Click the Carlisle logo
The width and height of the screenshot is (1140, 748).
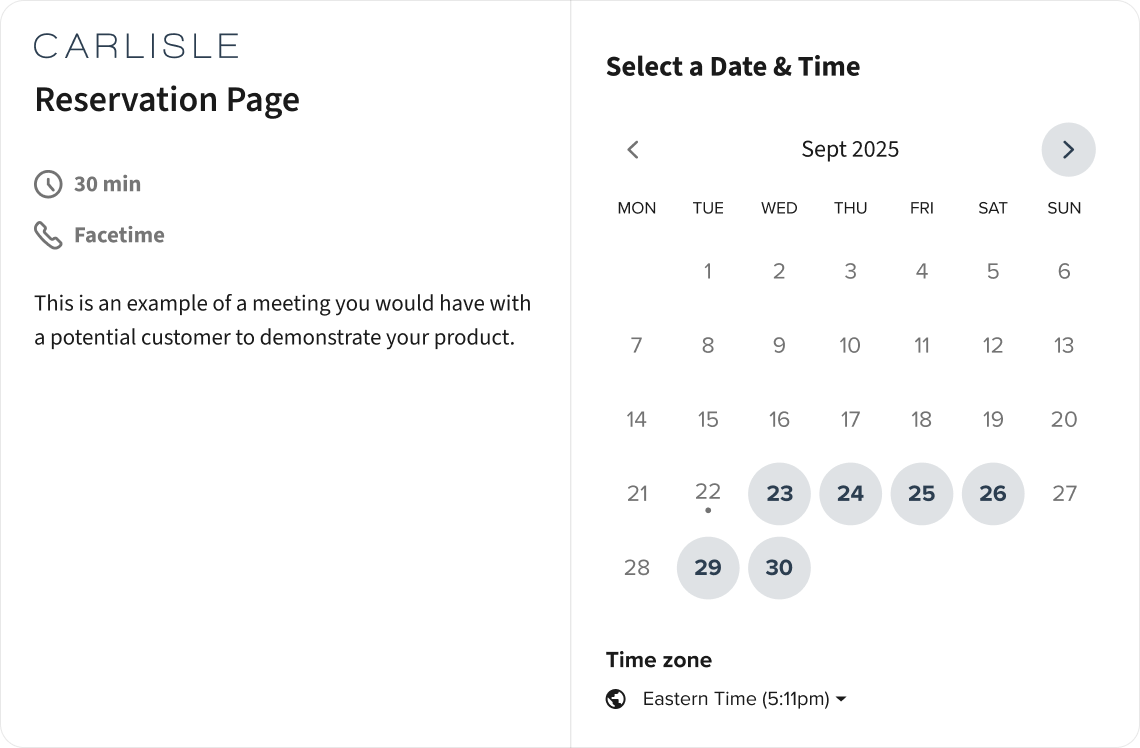(136, 46)
